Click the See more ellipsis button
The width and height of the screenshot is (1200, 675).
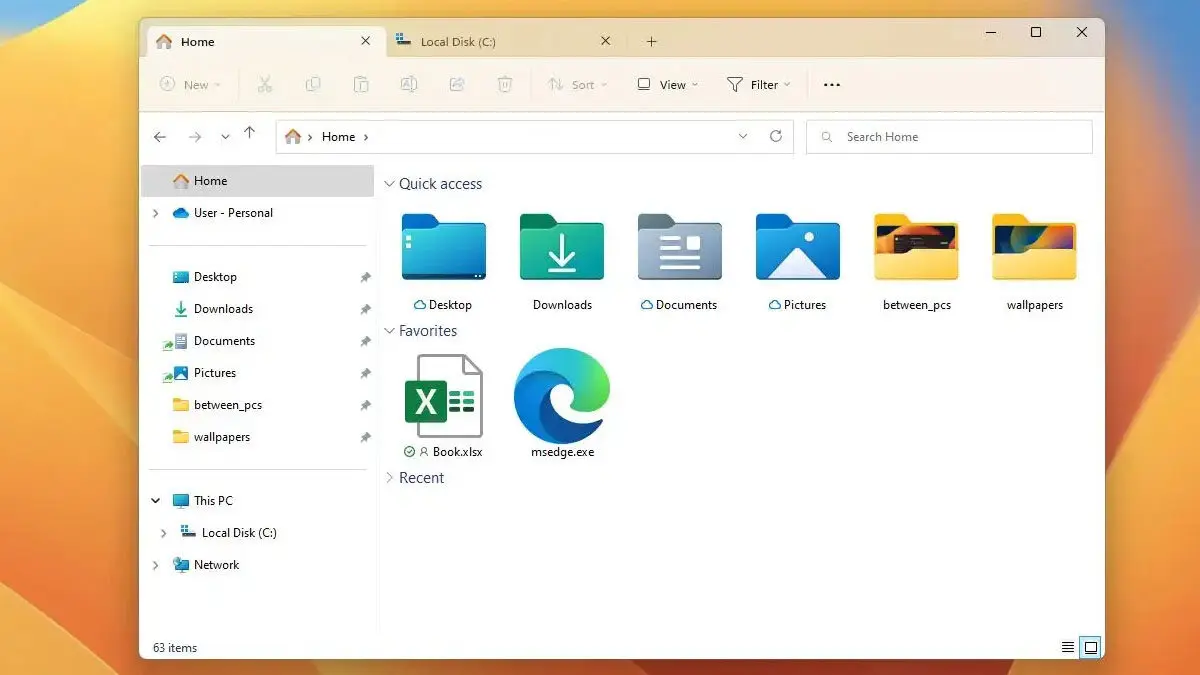831,84
